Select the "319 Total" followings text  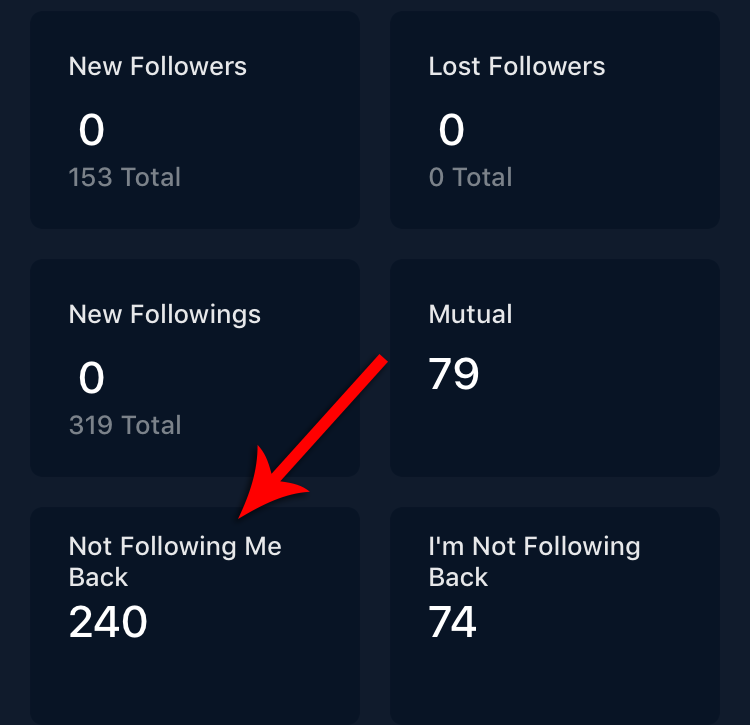[x=125, y=425]
